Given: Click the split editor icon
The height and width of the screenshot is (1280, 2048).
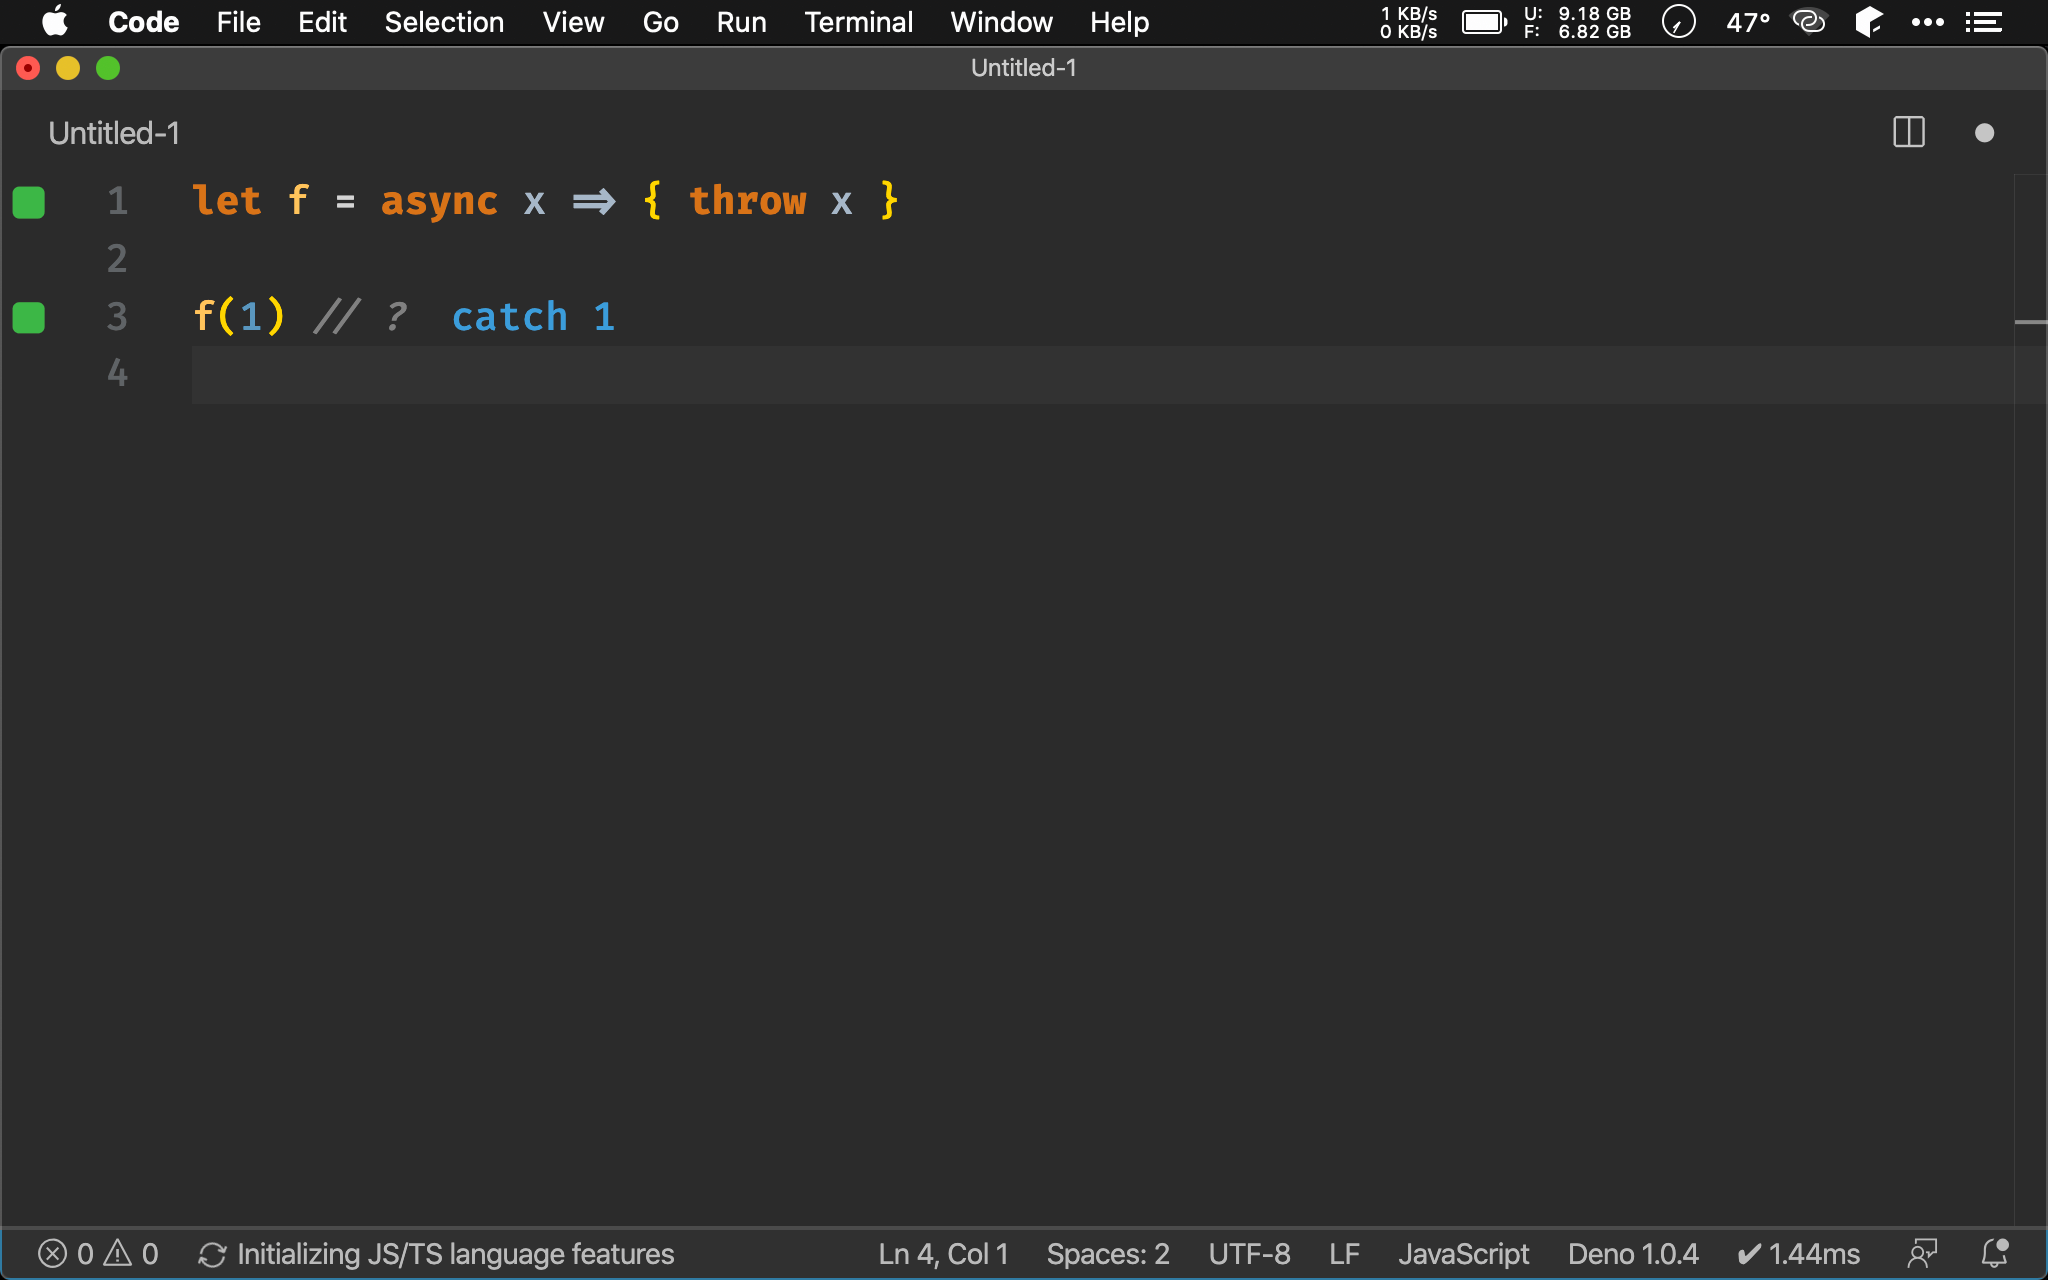Looking at the screenshot, I should pyautogui.click(x=1908, y=133).
